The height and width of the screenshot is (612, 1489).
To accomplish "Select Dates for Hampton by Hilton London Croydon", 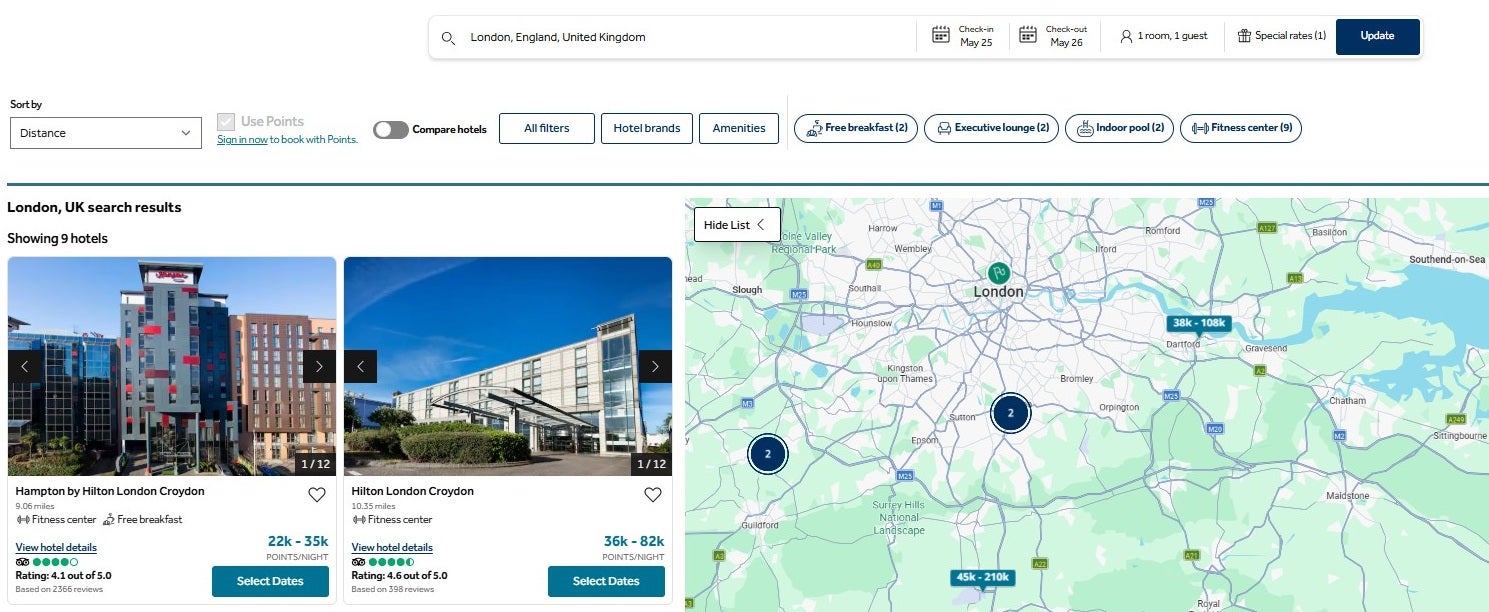I will (x=270, y=581).
